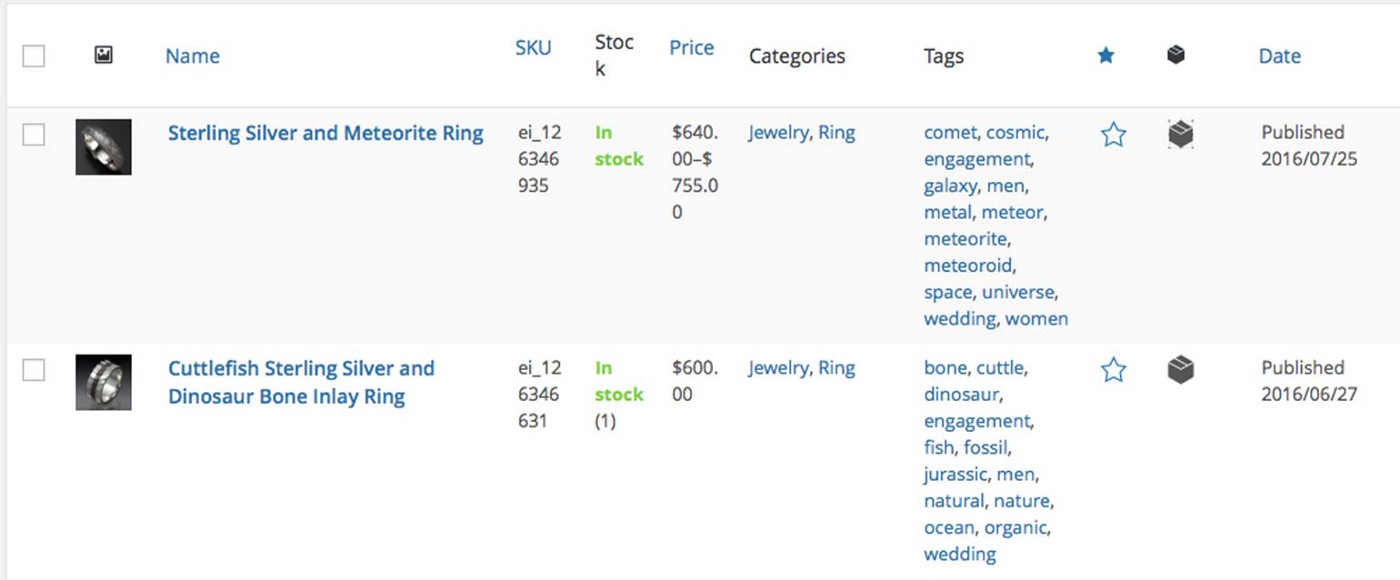The image size is (1400, 580).
Task: Sort products by Date column
Action: (1280, 56)
